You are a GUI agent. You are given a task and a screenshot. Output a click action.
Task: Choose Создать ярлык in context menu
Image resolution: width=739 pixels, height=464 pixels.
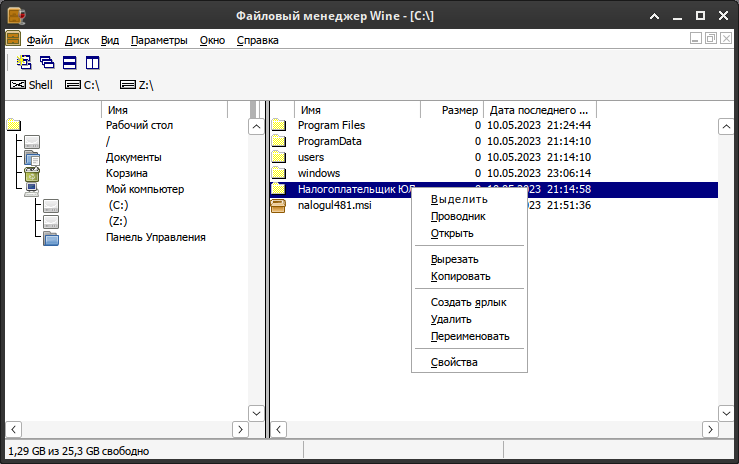[469, 302]
